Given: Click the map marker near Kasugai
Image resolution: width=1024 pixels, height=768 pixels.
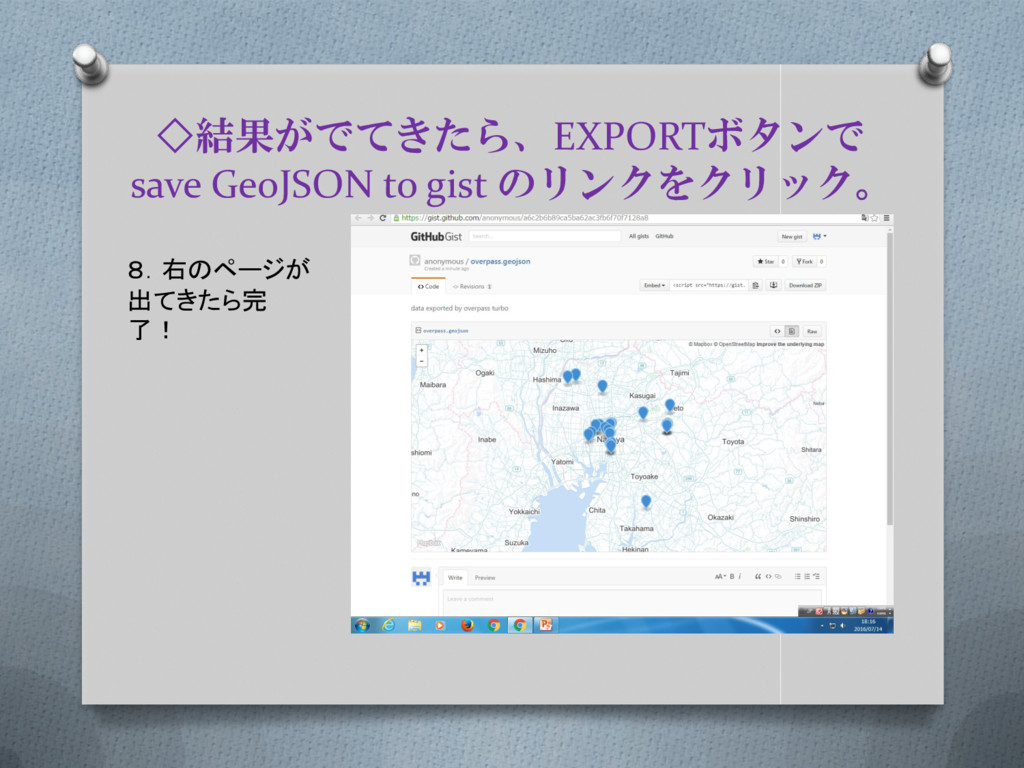Looking at the screenshot, I should click(643, 413).
